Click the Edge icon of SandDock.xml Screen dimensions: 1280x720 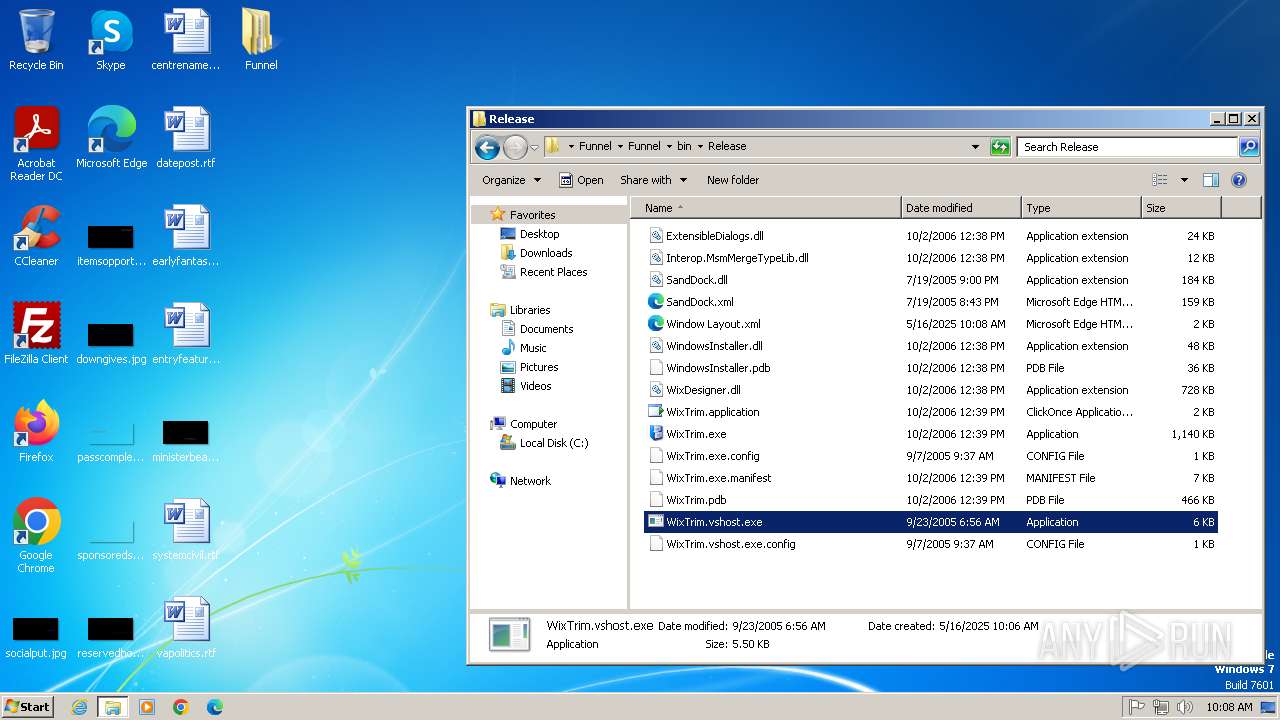(x=656, y=302)
